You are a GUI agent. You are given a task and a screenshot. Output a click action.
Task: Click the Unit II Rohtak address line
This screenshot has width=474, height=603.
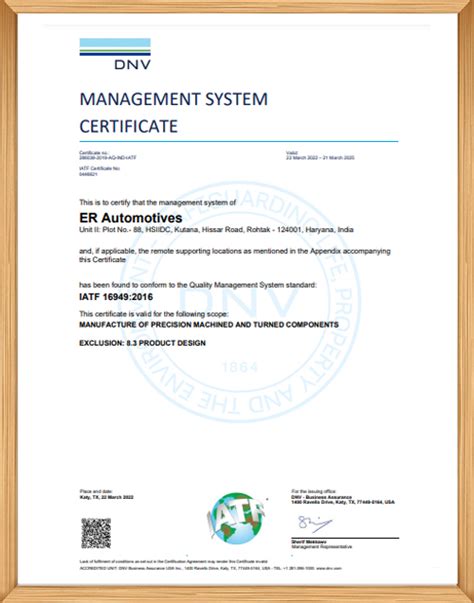click(x=216, y=230)
